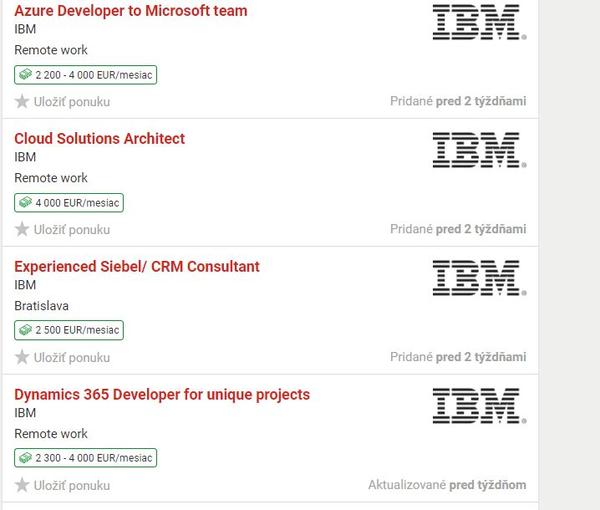Click IBM logo beside Dynamics 365 Developer
Image resolution: width=600 pixels, height=510 pixels.
point(479,406)
